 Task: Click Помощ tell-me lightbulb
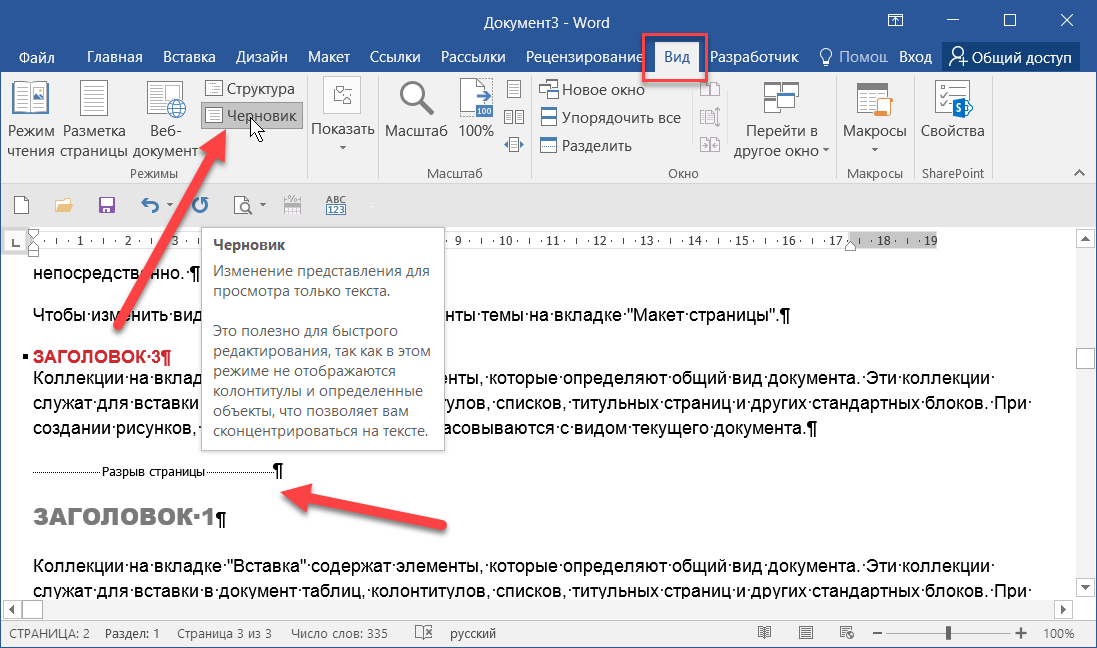tap(854, 57)
